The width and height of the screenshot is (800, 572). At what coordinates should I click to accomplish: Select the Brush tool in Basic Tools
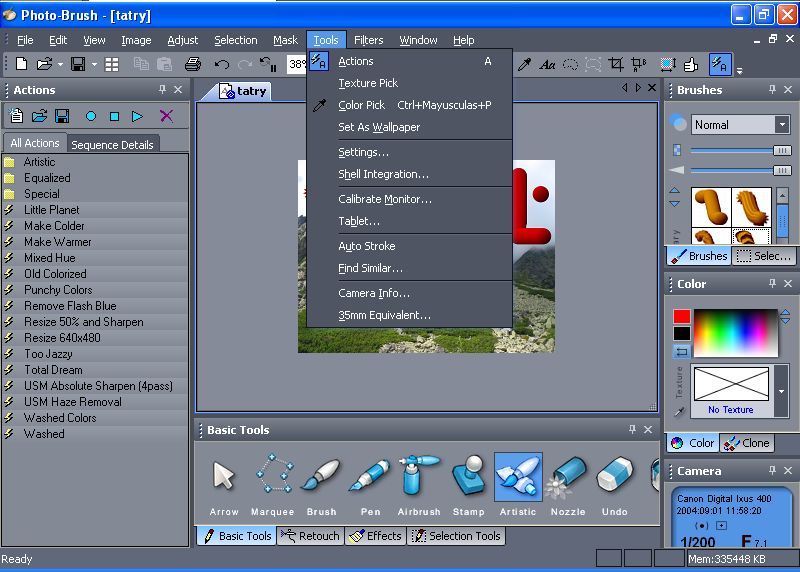[x=321, y=484]
